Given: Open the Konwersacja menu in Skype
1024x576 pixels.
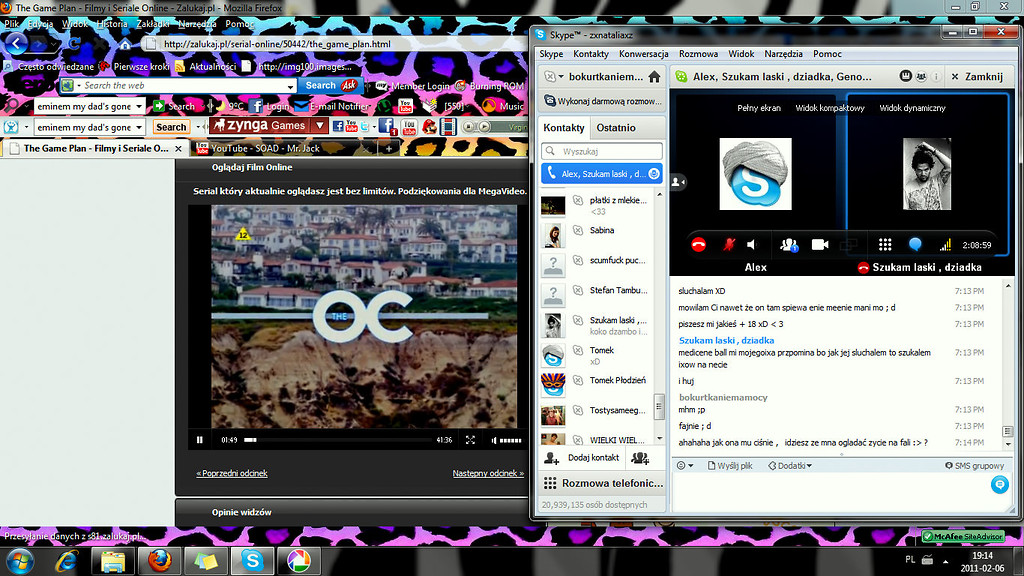Looking at the screenshot, I should click(x=643, y=54).
